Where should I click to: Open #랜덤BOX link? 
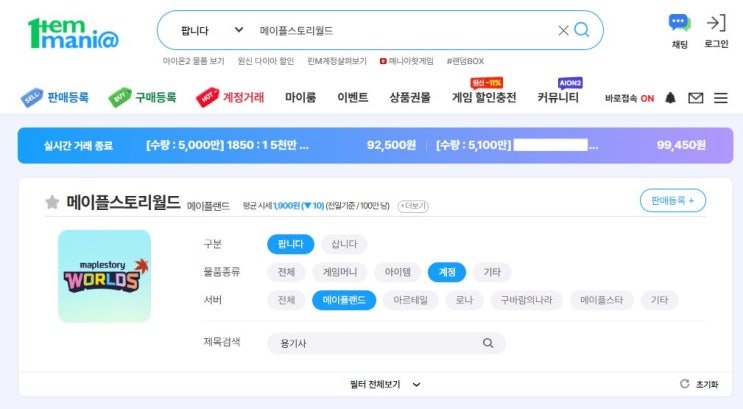click(x=465, y=61)
